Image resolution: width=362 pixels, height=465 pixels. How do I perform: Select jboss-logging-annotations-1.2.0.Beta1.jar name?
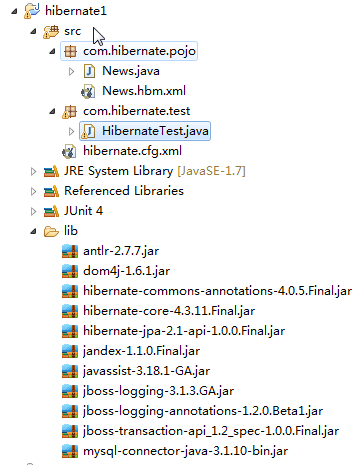point(203,411)
